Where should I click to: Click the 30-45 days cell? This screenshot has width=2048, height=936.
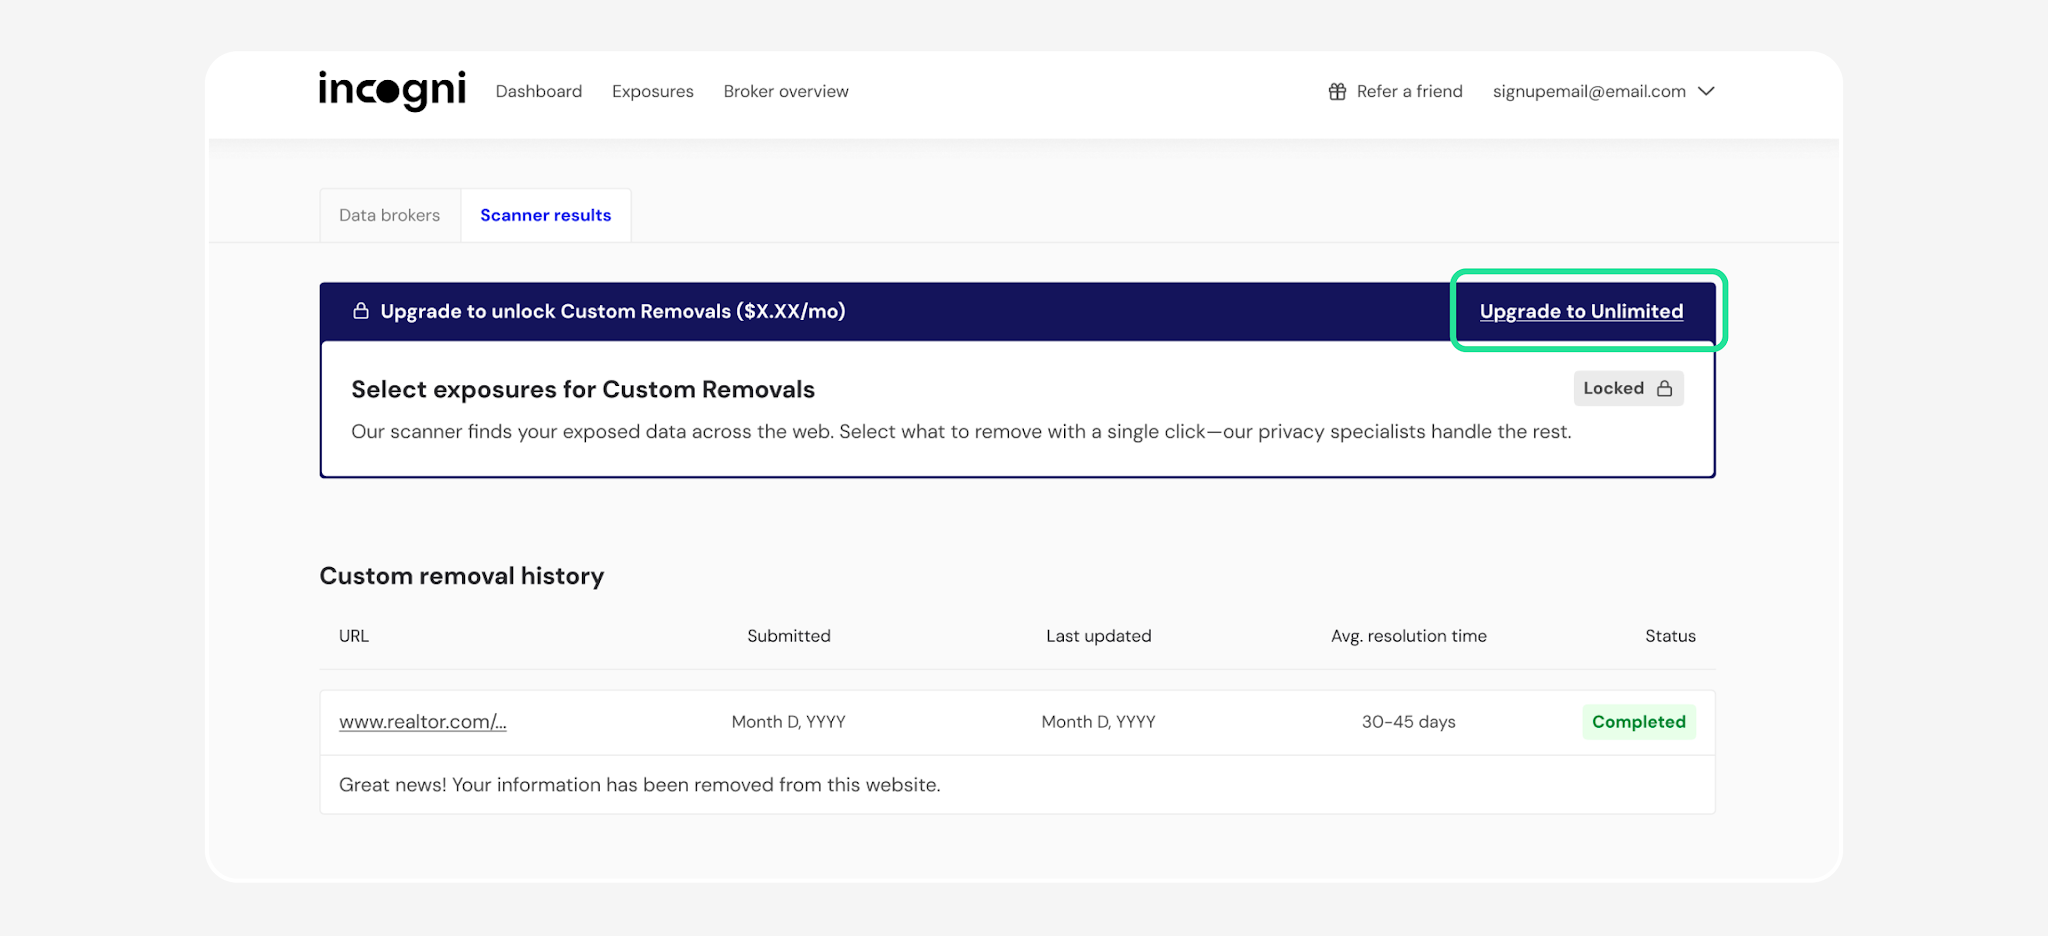1408,722
